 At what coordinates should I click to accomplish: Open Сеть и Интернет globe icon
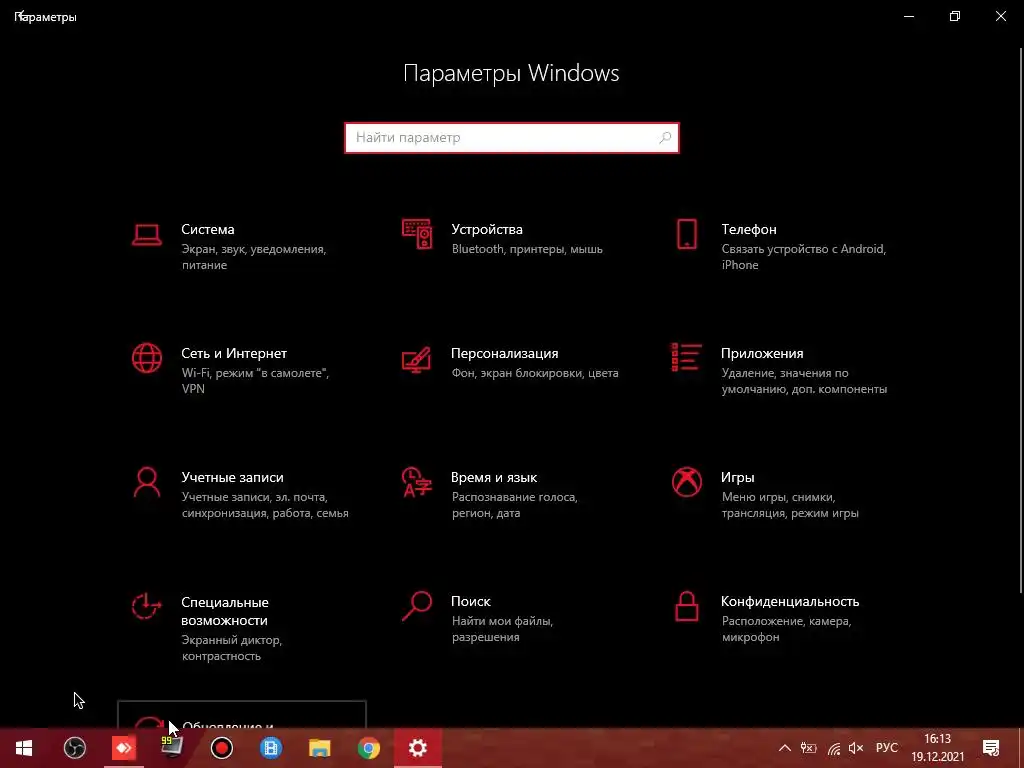(147, 358)
